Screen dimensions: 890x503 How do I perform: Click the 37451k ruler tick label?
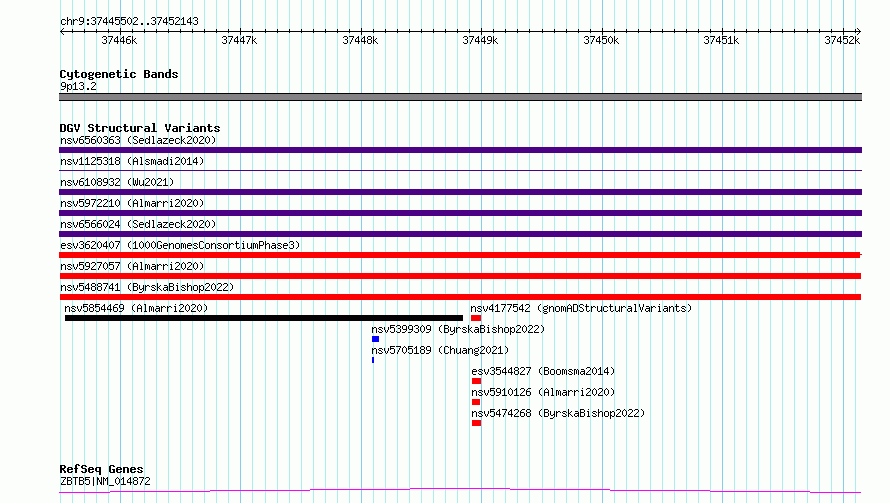(721, 40)
